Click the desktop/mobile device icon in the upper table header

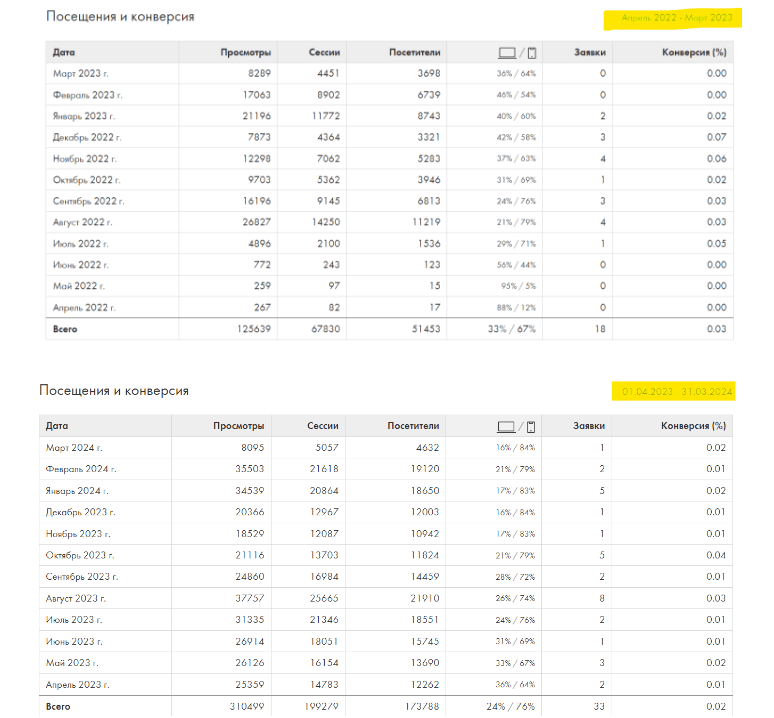click(x=517, y=52)
